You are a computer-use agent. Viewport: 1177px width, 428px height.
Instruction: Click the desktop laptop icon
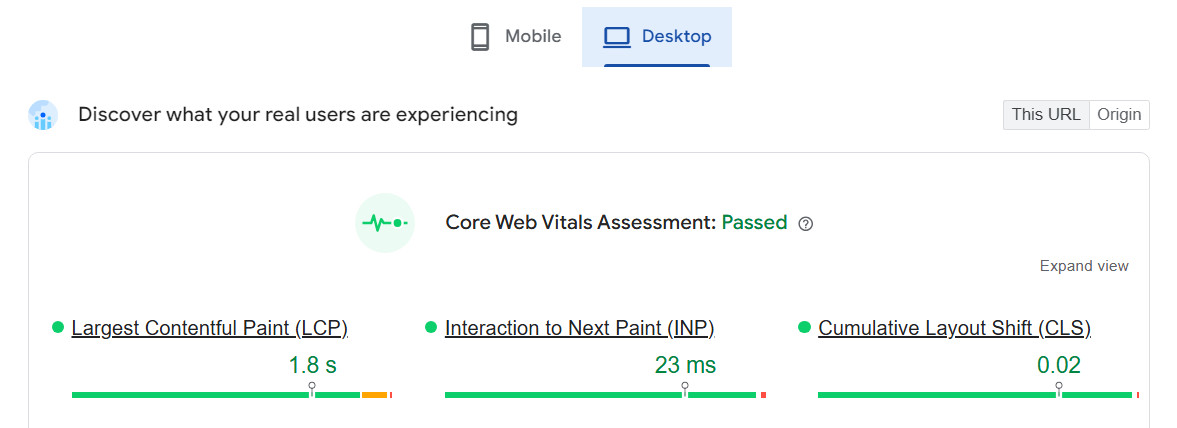coord(617,37)
